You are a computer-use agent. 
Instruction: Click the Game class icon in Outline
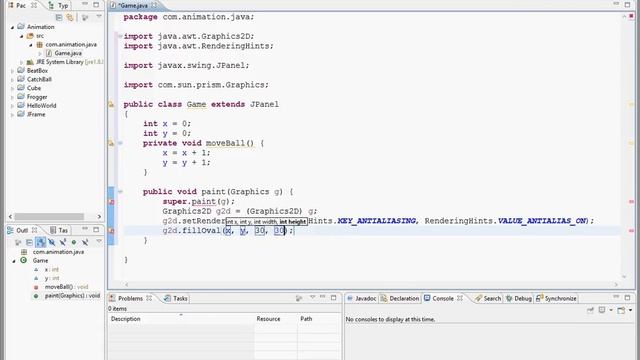tap(24, 260)
